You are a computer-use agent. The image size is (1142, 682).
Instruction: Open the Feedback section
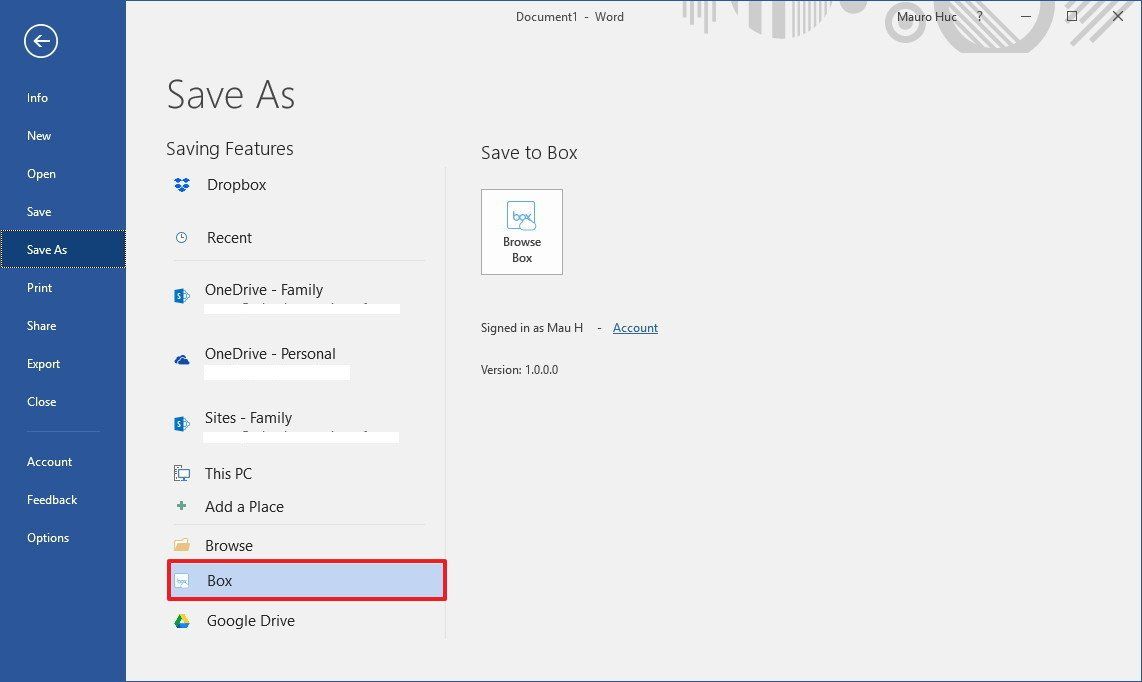(52, 499)
